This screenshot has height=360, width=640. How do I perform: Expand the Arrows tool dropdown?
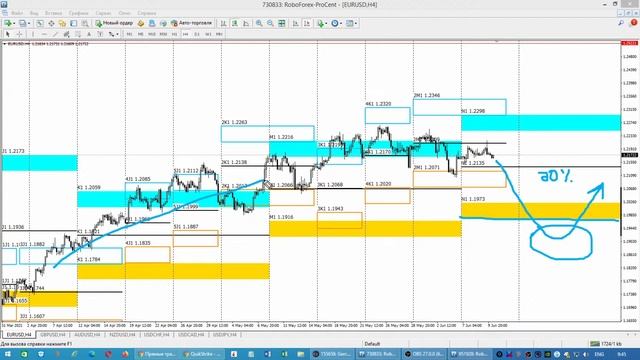click(x=117, y=34)
